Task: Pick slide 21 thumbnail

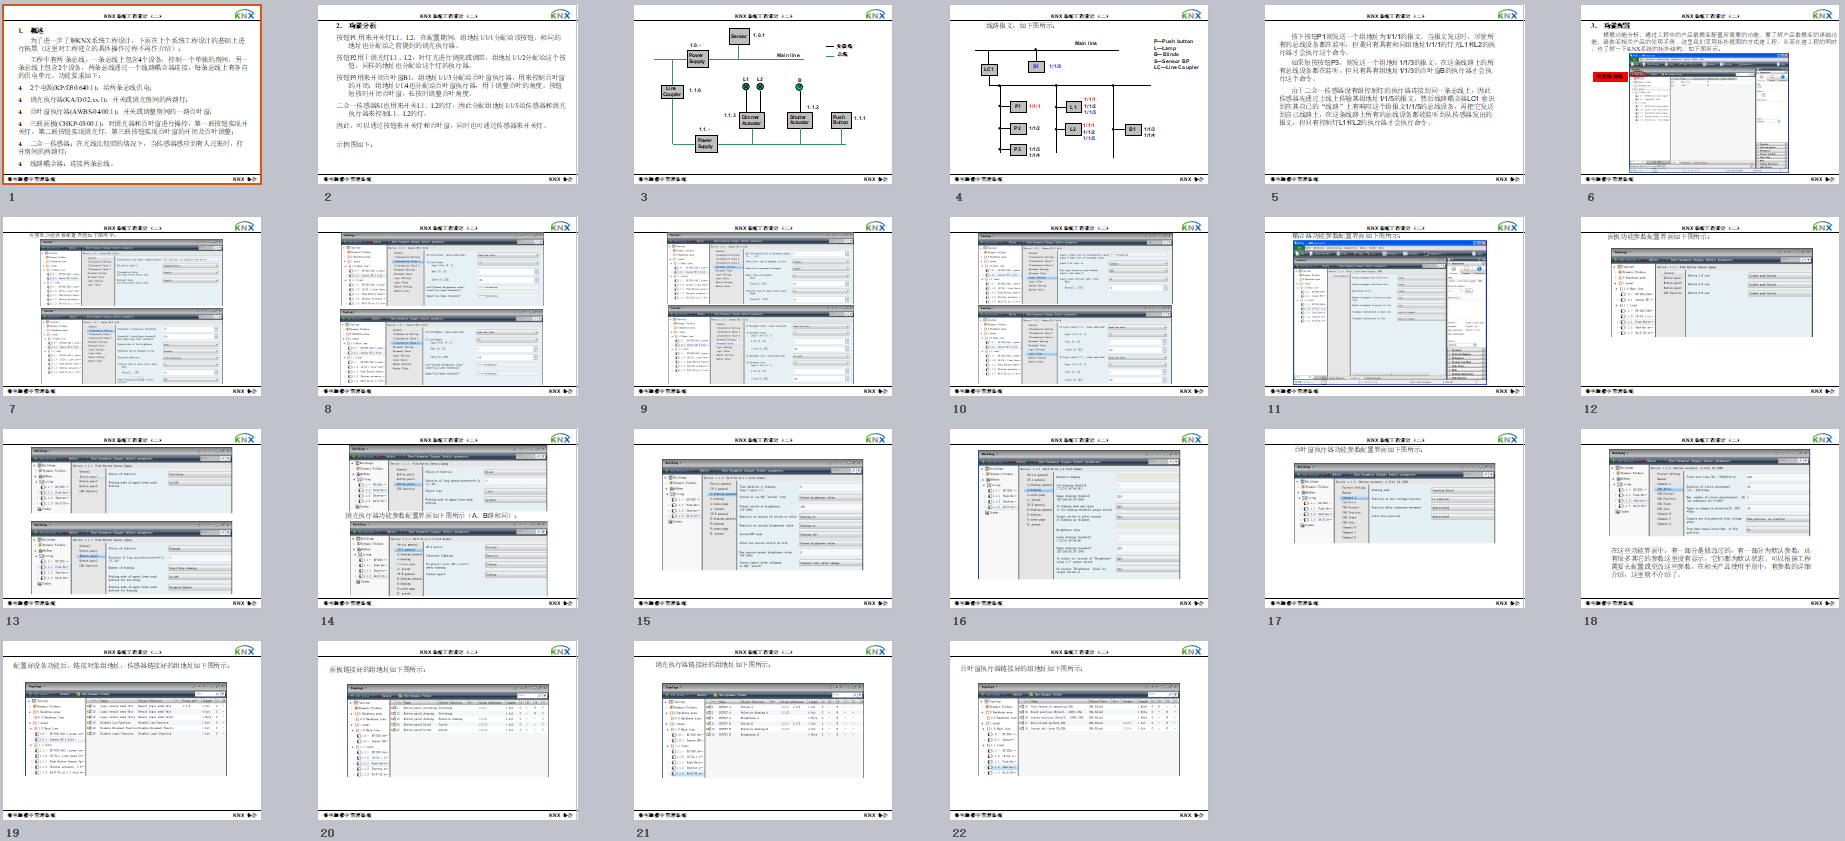Action: pyautogui.click(x=762, y=731)
